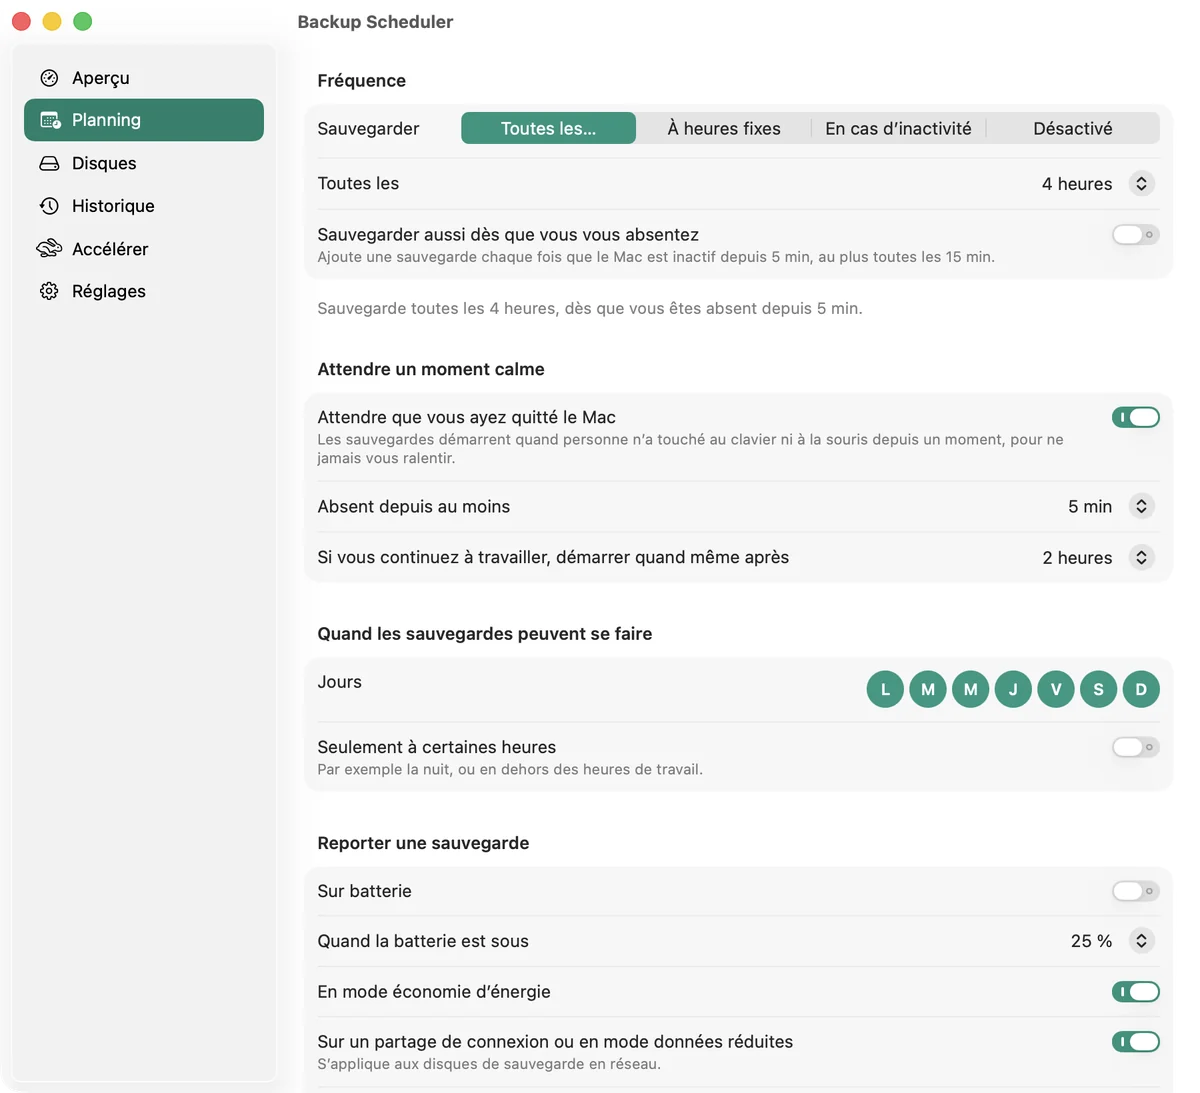Viewport: 1200px width, 1093px height.
Task: Open the "Toutes les" 4 heures popup
Action: click(1141, 184)
